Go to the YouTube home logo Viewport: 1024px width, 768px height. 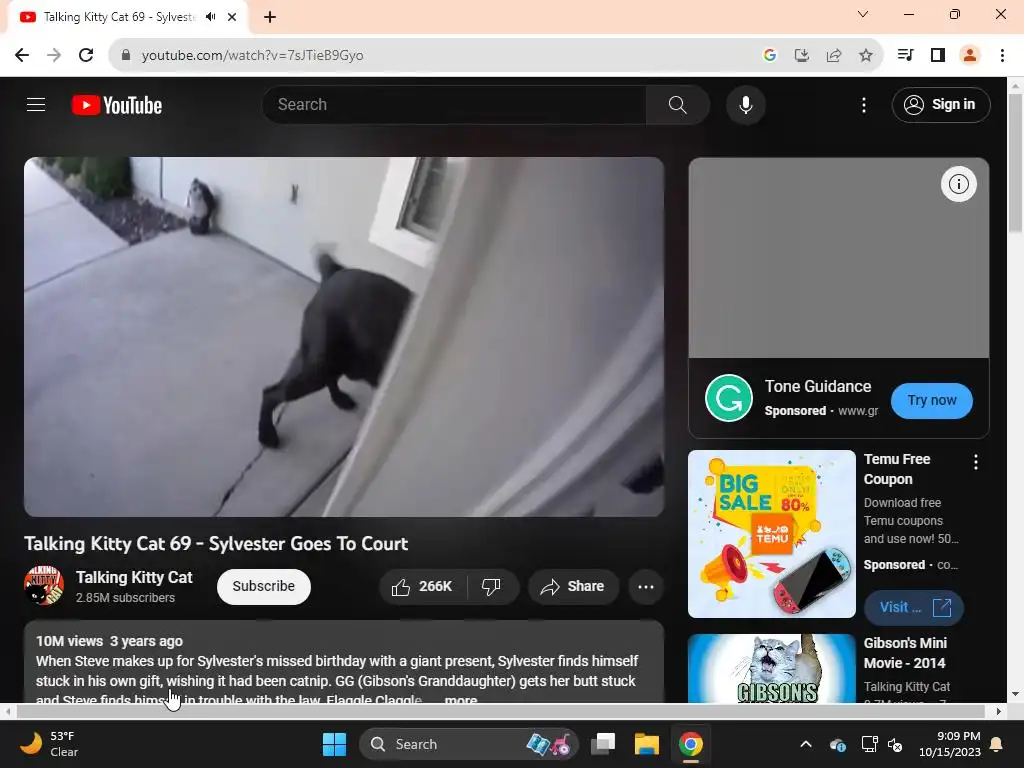point(117,105)
